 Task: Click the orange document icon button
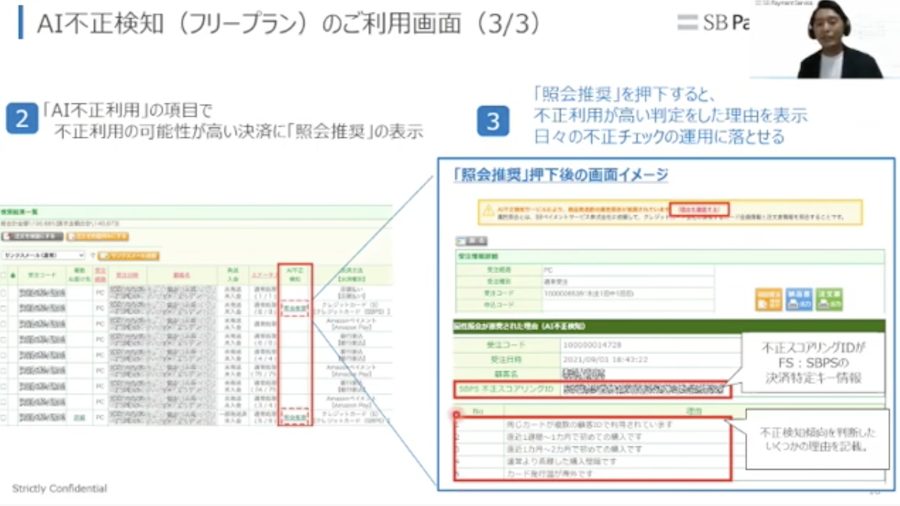pos(768,299)
